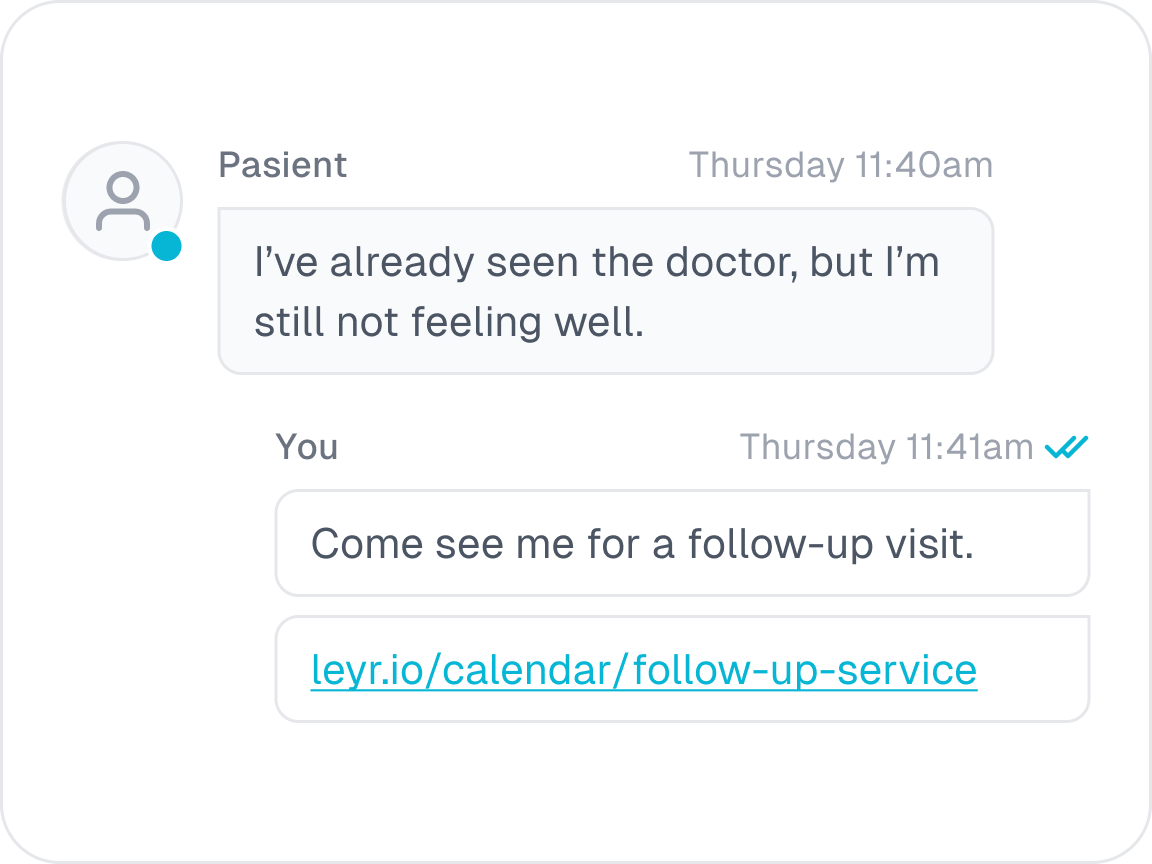
Task: Click the person silhouette inside the avatar
Action: (x=123, y=203)
